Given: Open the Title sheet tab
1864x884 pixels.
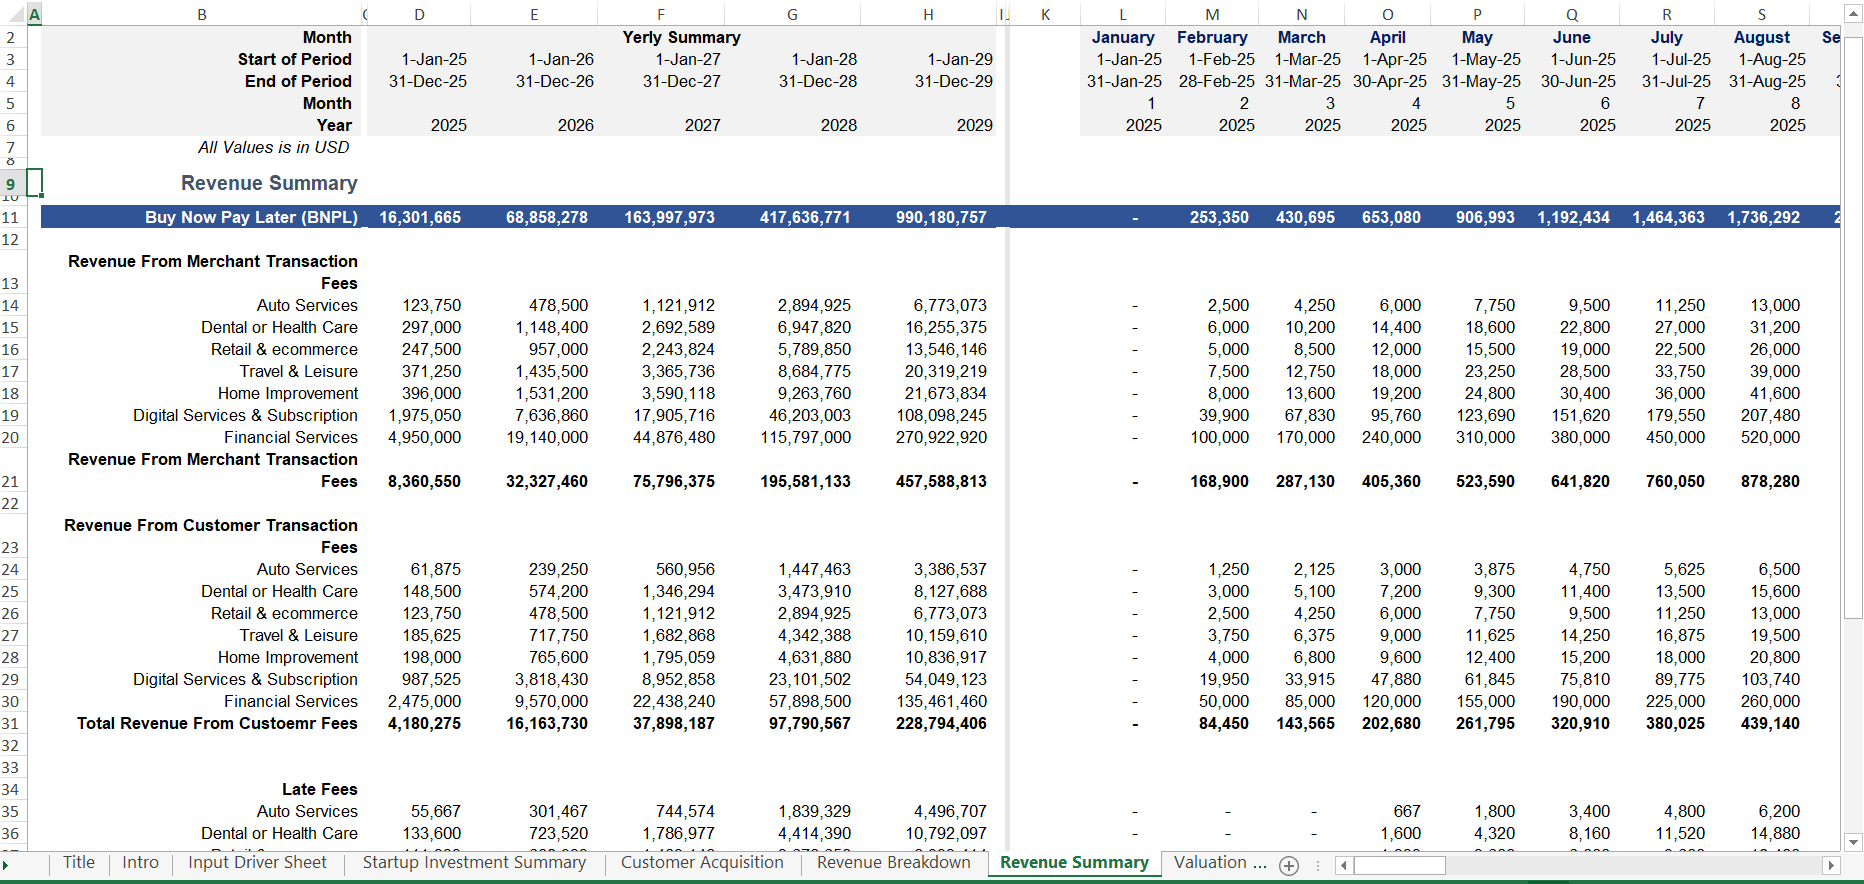Looking at the screenshot, I should [x=79, y=863].
